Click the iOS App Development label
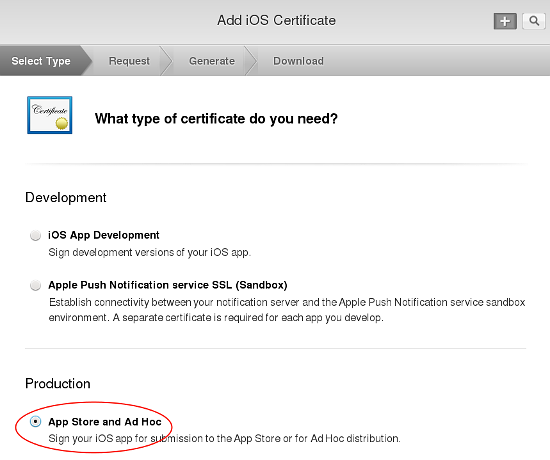Image resolution: width=550 pixels, height=460 pixels. [104, 235]
